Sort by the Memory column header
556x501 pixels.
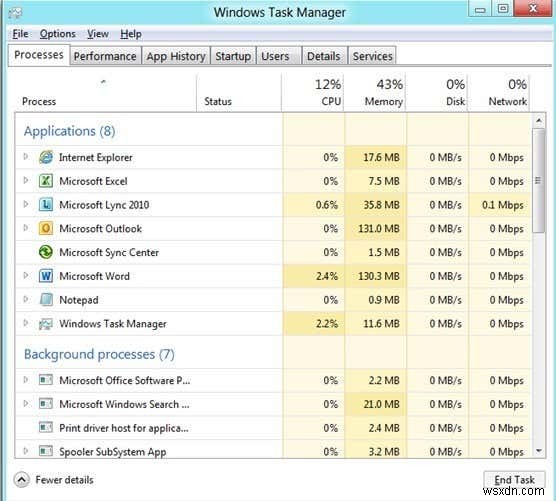click(375, 93)
